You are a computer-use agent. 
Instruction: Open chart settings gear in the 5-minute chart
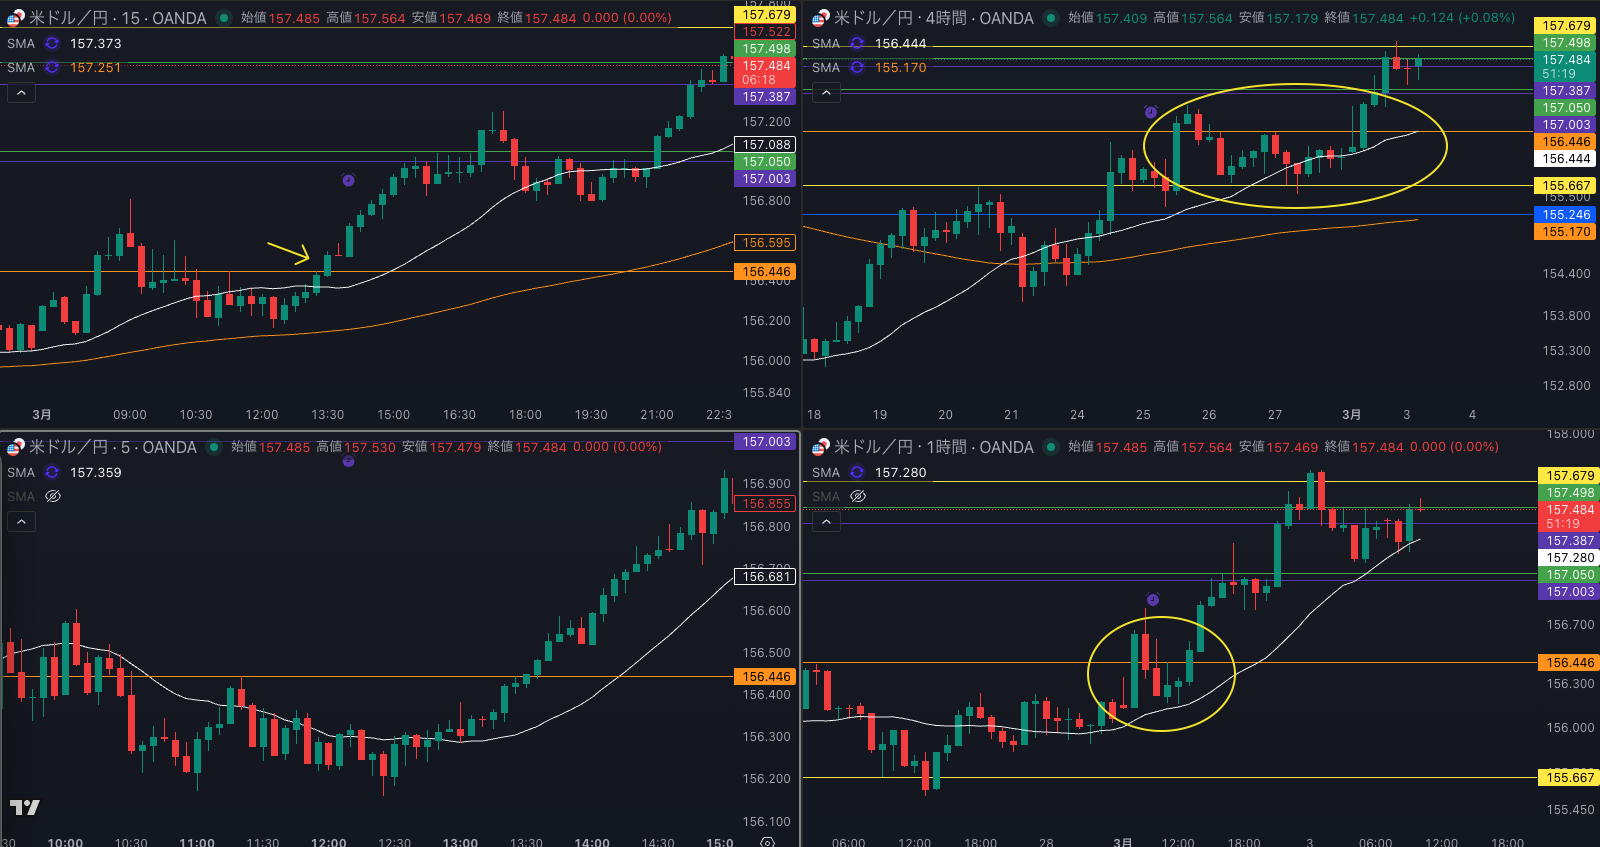(767, 842)
